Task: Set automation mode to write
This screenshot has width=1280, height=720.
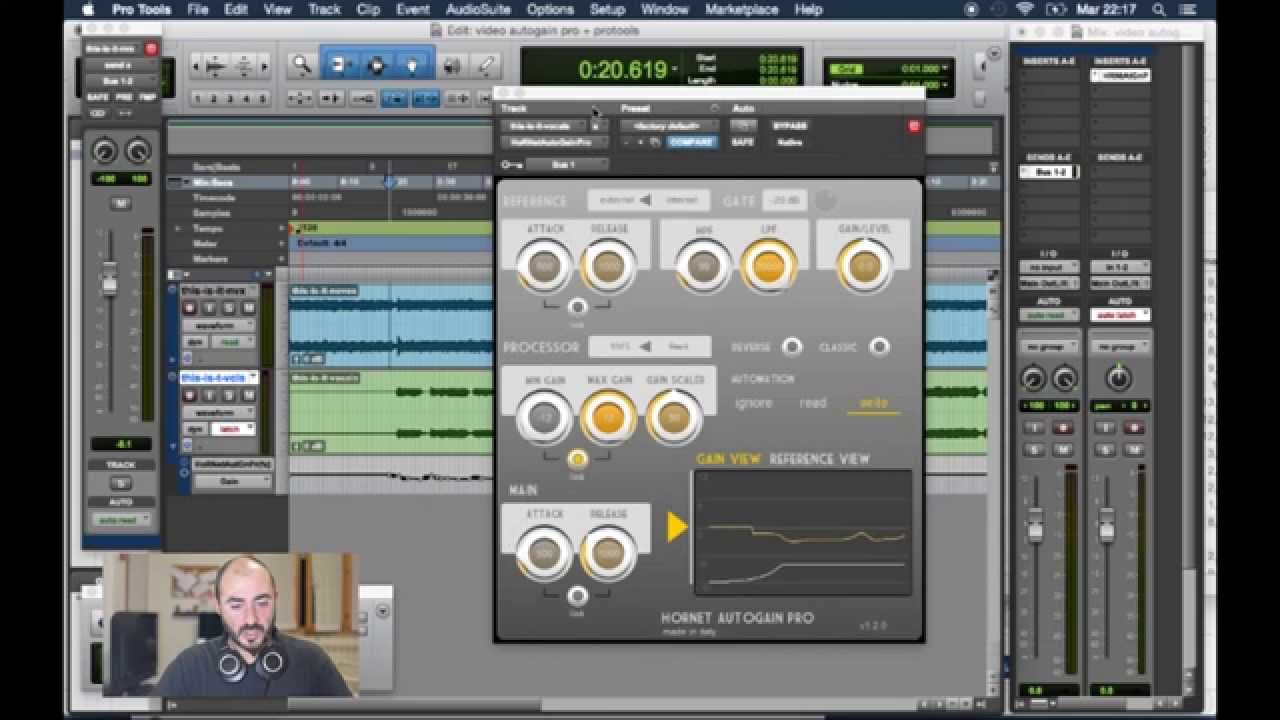Action: pos(873,403)
